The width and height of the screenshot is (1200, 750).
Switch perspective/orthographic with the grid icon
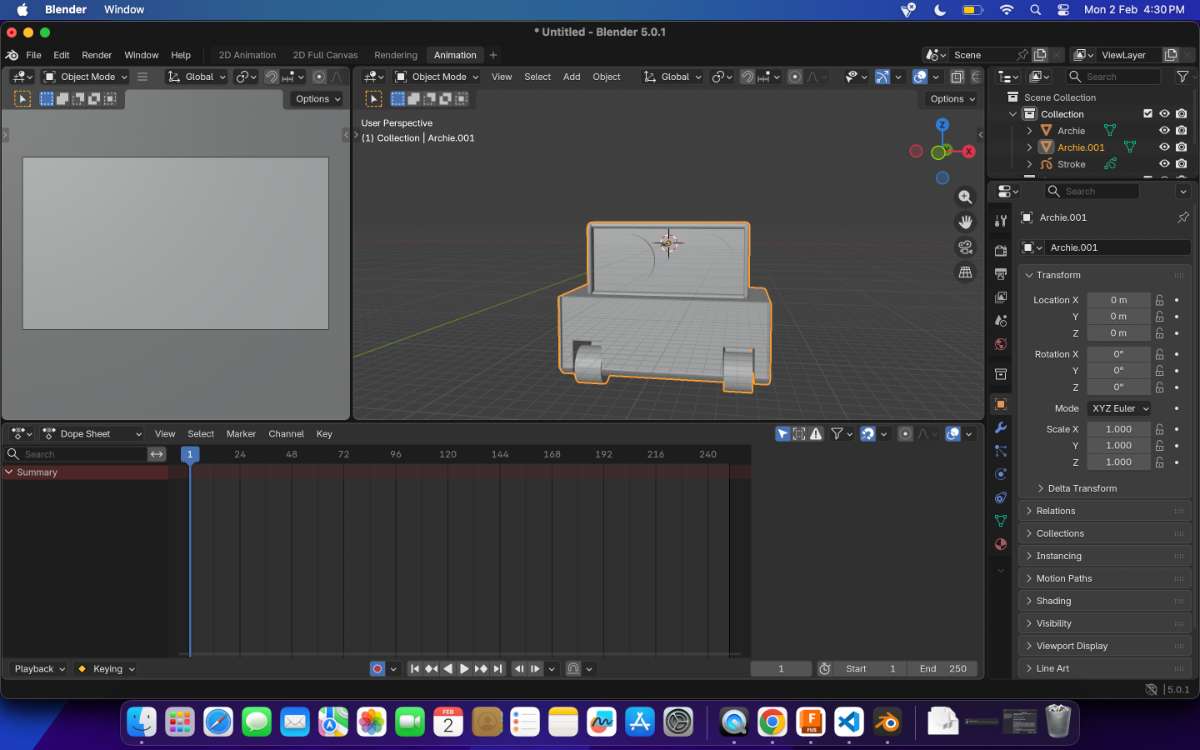[965, 272]
